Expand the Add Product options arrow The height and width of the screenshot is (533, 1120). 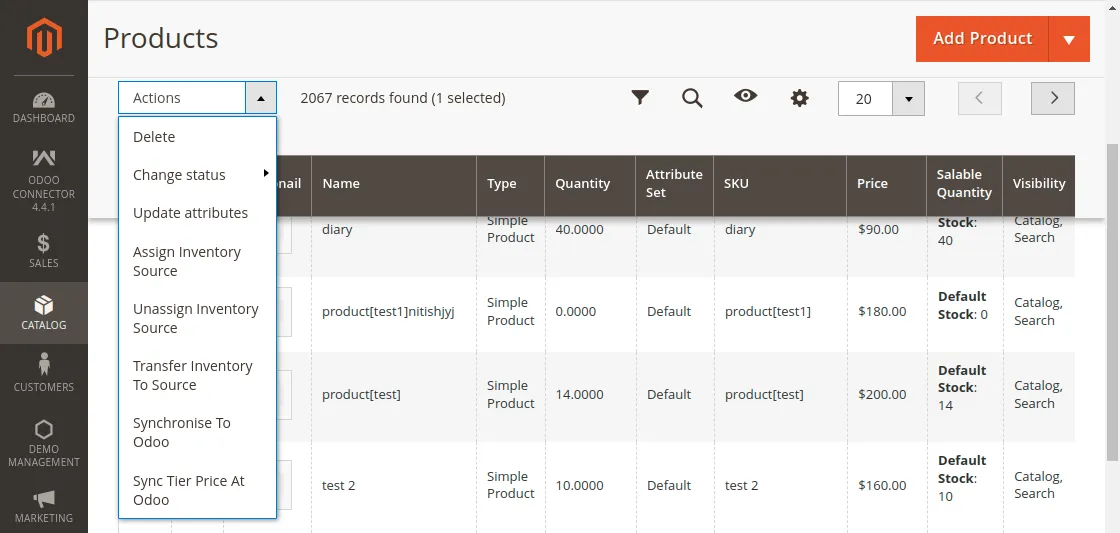[1069, 39]
